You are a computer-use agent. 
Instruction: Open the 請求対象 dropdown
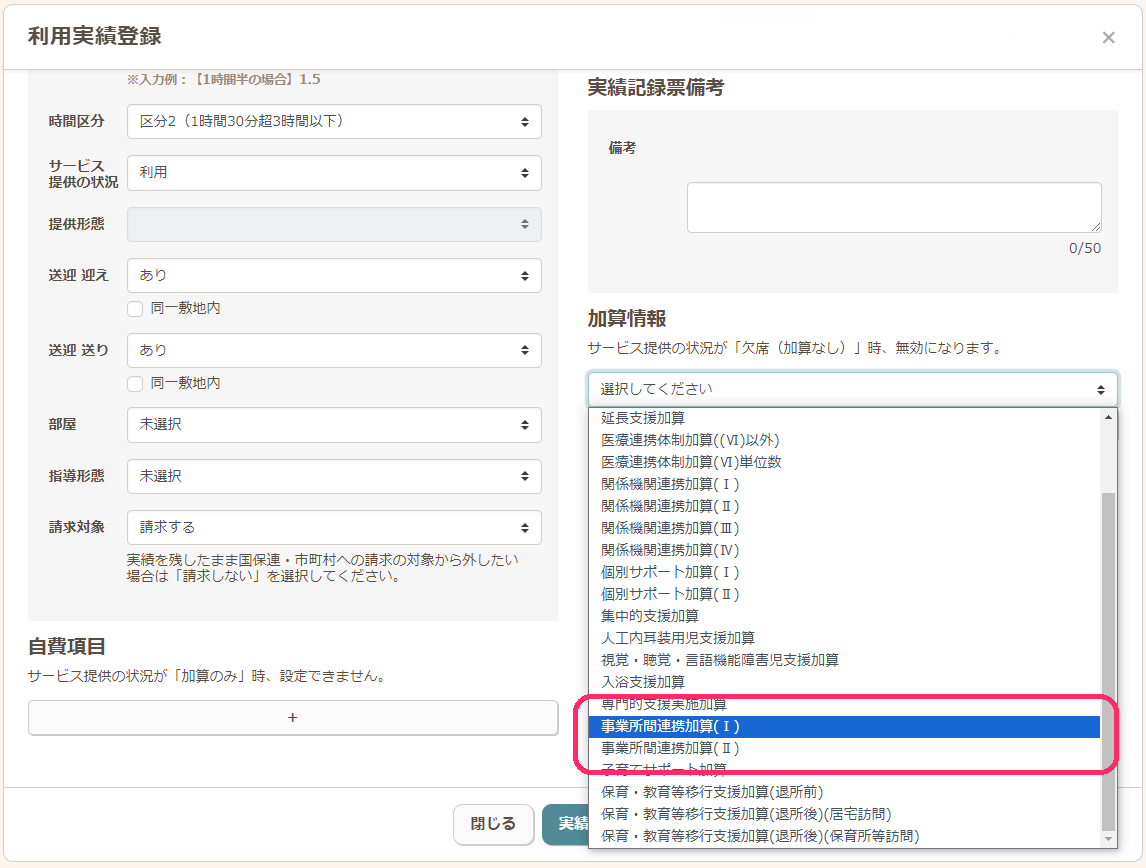click(x=334, y=528)
